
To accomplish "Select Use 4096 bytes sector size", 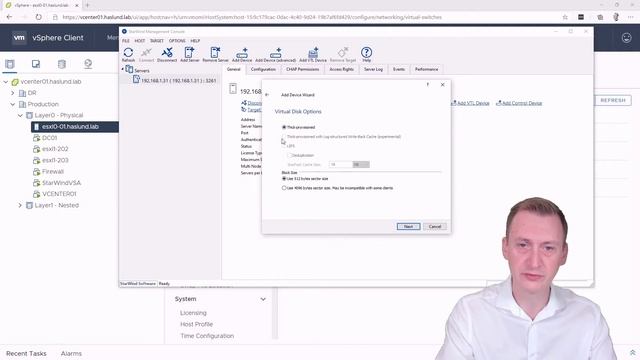I will click(284, 188).
